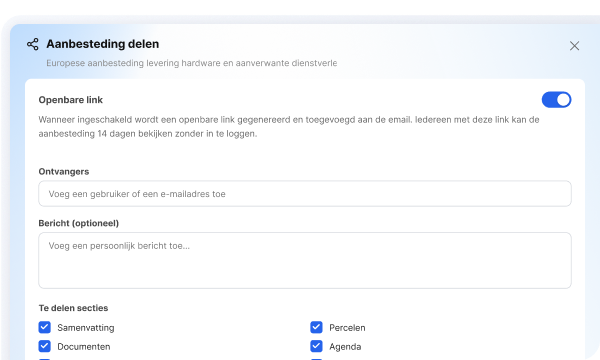Click the Bericht (optioneel) text area
This screenshot has height=360, width=600.
[305, 261]
